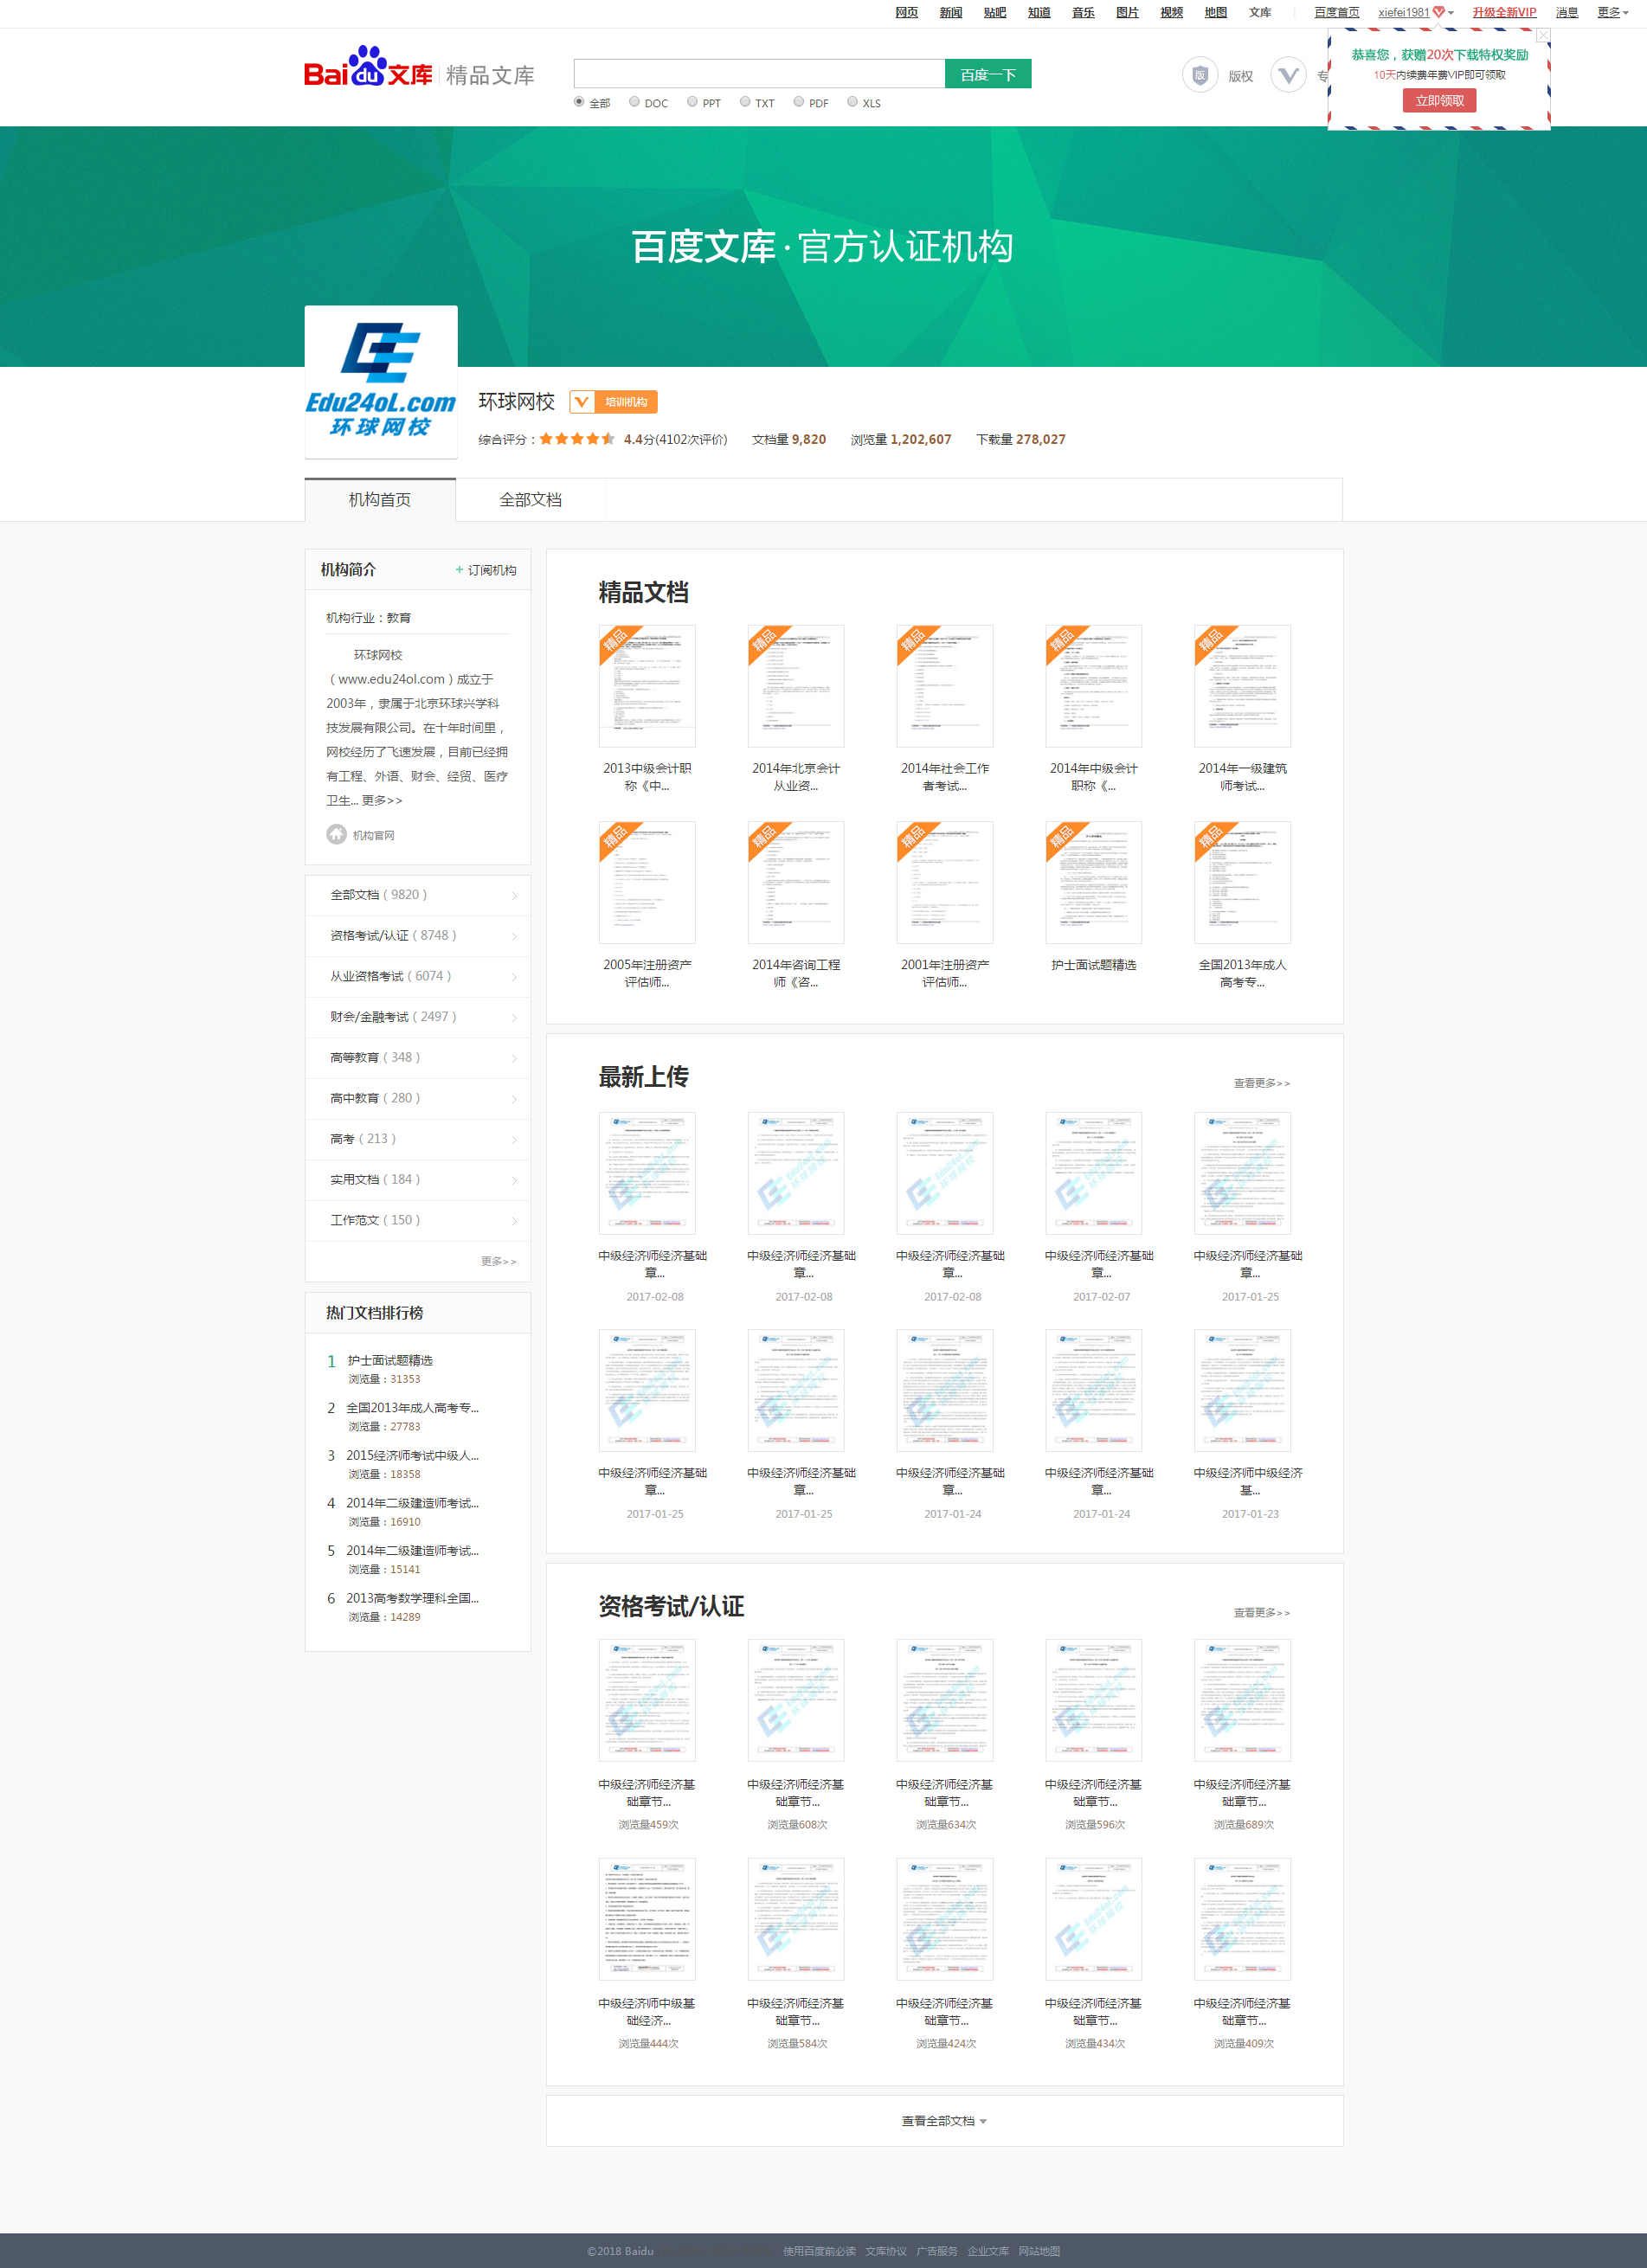Click 查看更多 in 最新上传 section
The width and height of the screenshot is (1647, 2268).
1261,1083
